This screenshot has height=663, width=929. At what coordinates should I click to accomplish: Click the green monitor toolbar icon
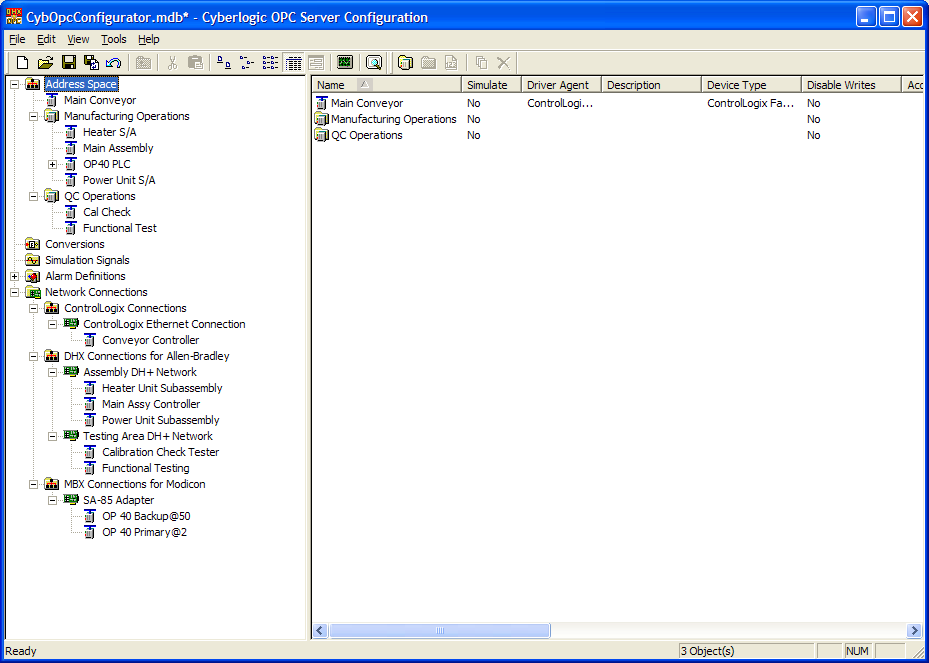pyautogui.click(x=344, y=63)
